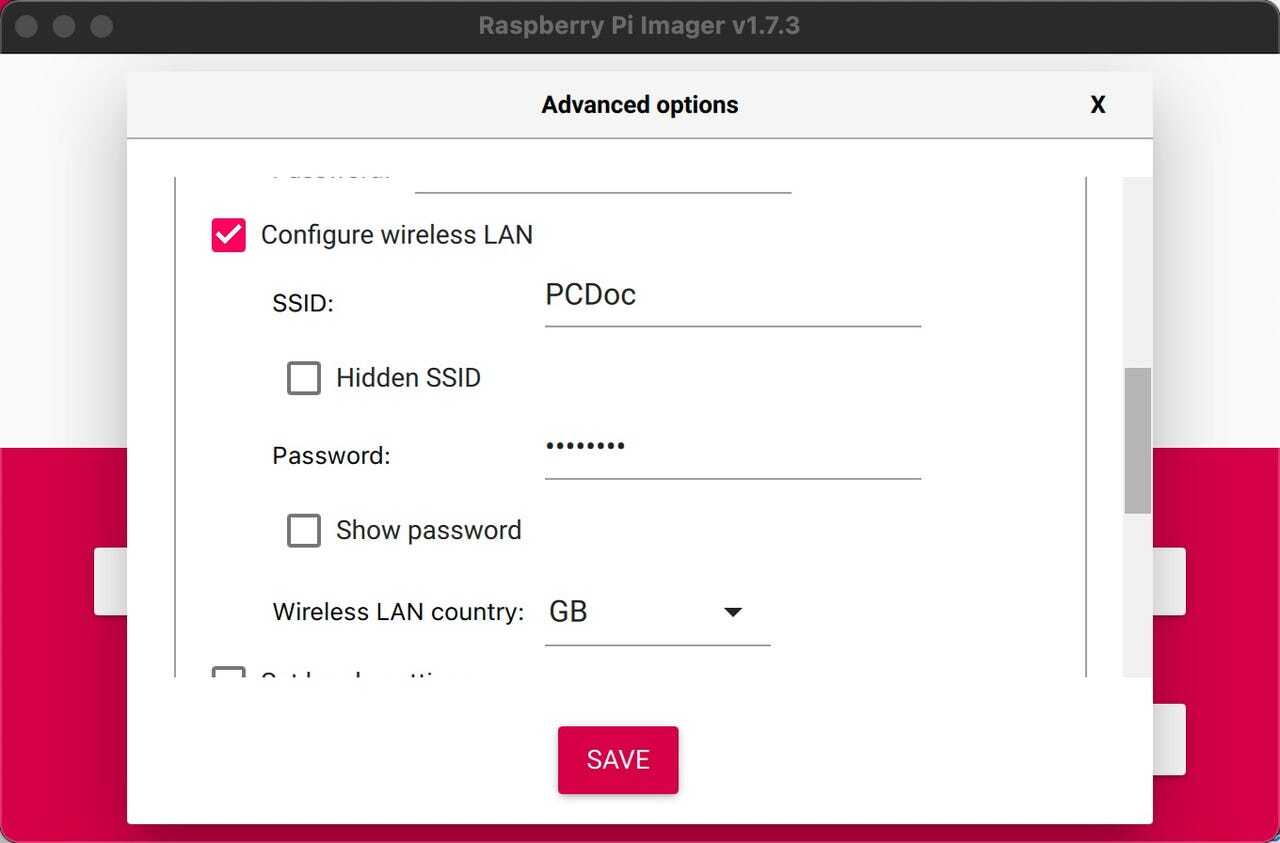Viewport: 1280px width, 843px height.
Task: Click the SAVE button
Action: coord(618,760)
